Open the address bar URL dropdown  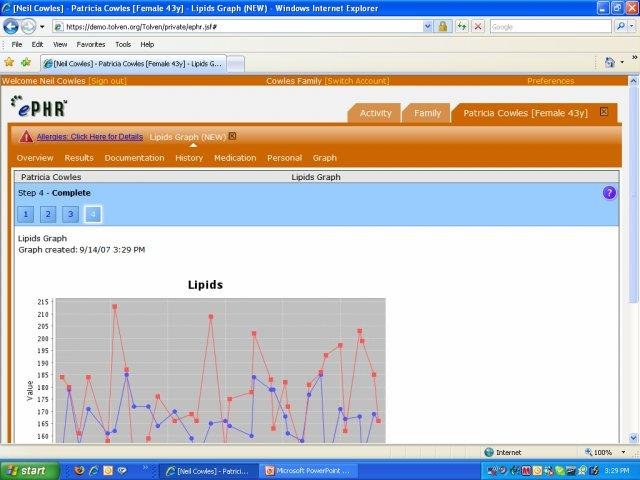coord(425,26)
